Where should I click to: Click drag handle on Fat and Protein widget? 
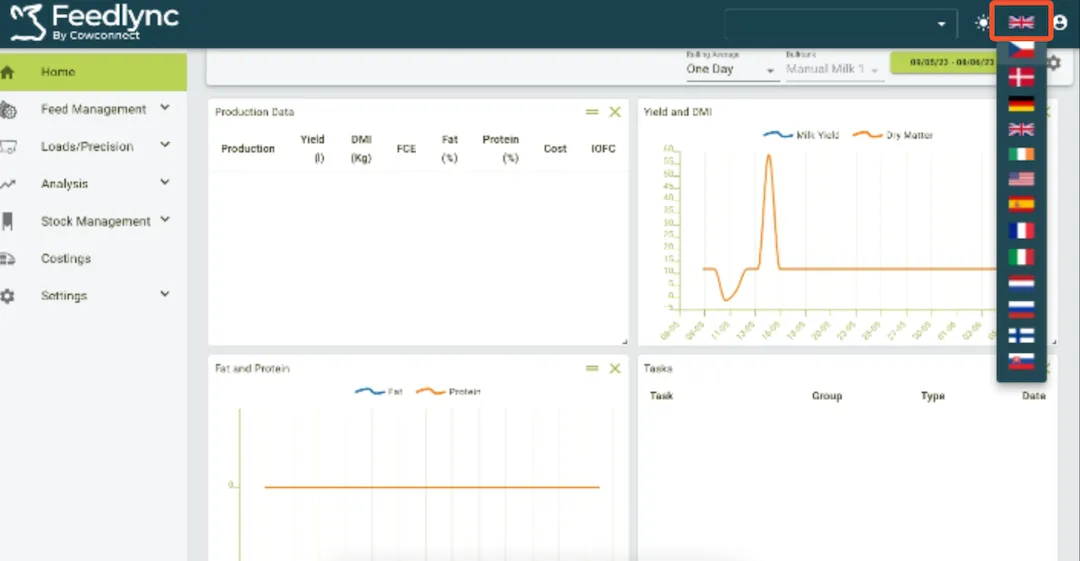pyautogui.click(x=592, y=369)
